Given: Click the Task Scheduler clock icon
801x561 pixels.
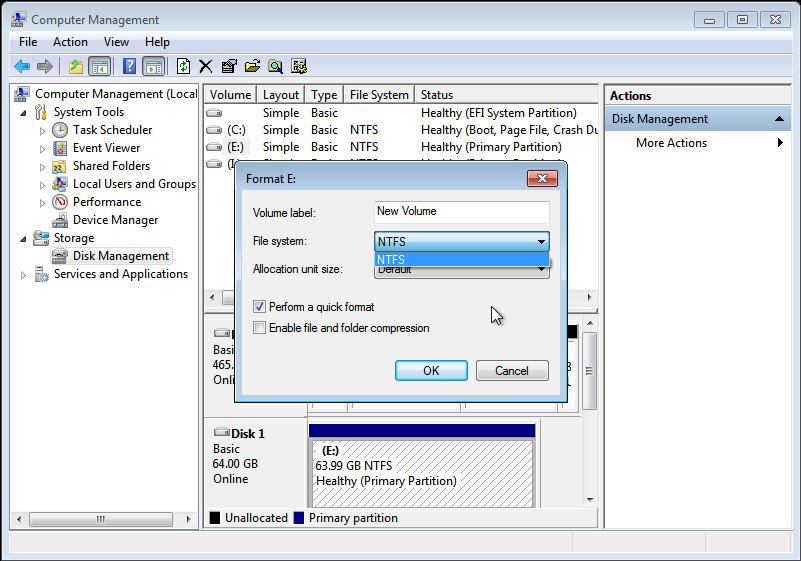Looking at the screenshot, I should 60,130.
